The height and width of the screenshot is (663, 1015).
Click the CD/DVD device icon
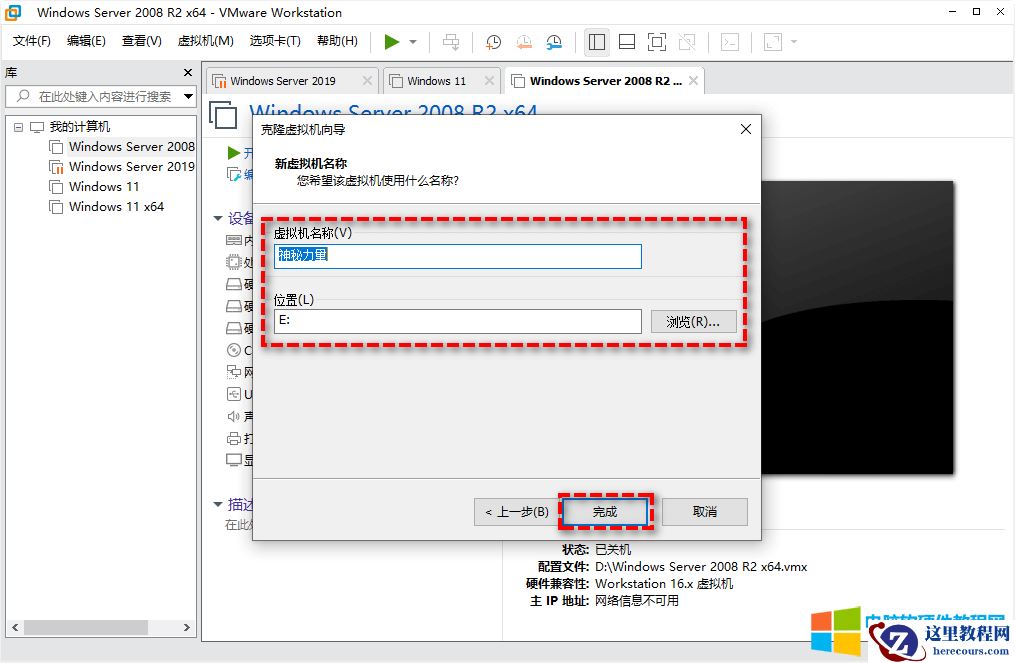coord(234,350)
